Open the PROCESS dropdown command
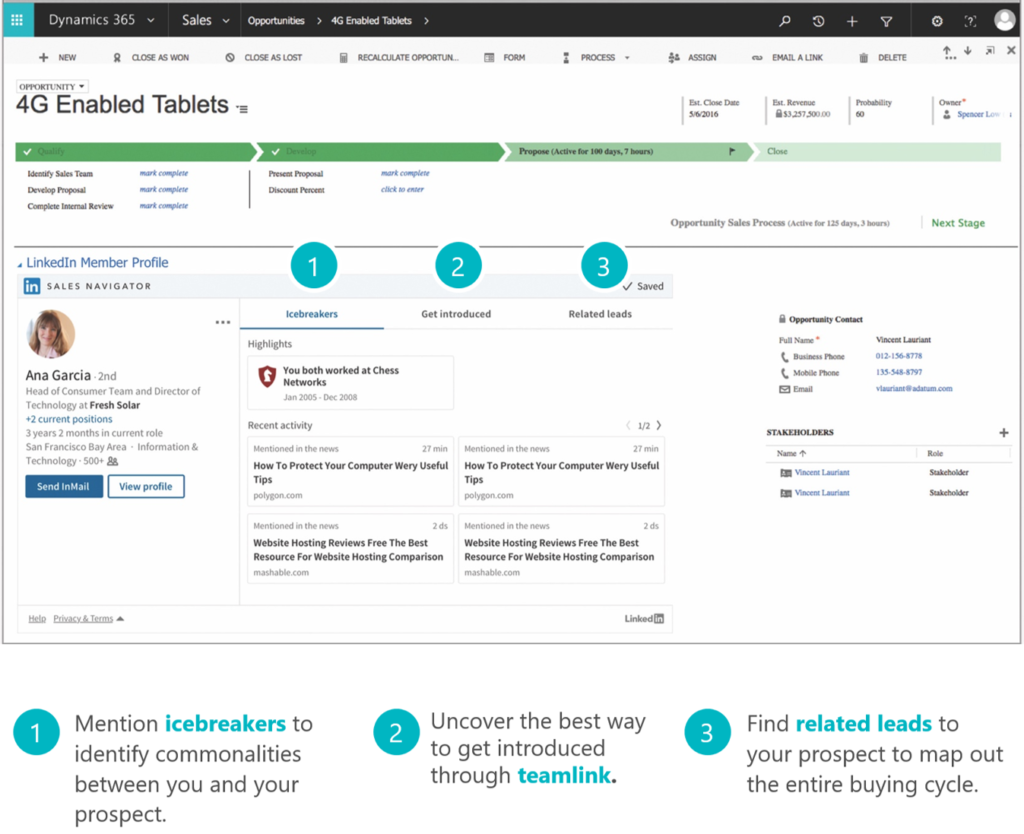The width and height of the screenshot is (1024, 834). click(597, 57)
